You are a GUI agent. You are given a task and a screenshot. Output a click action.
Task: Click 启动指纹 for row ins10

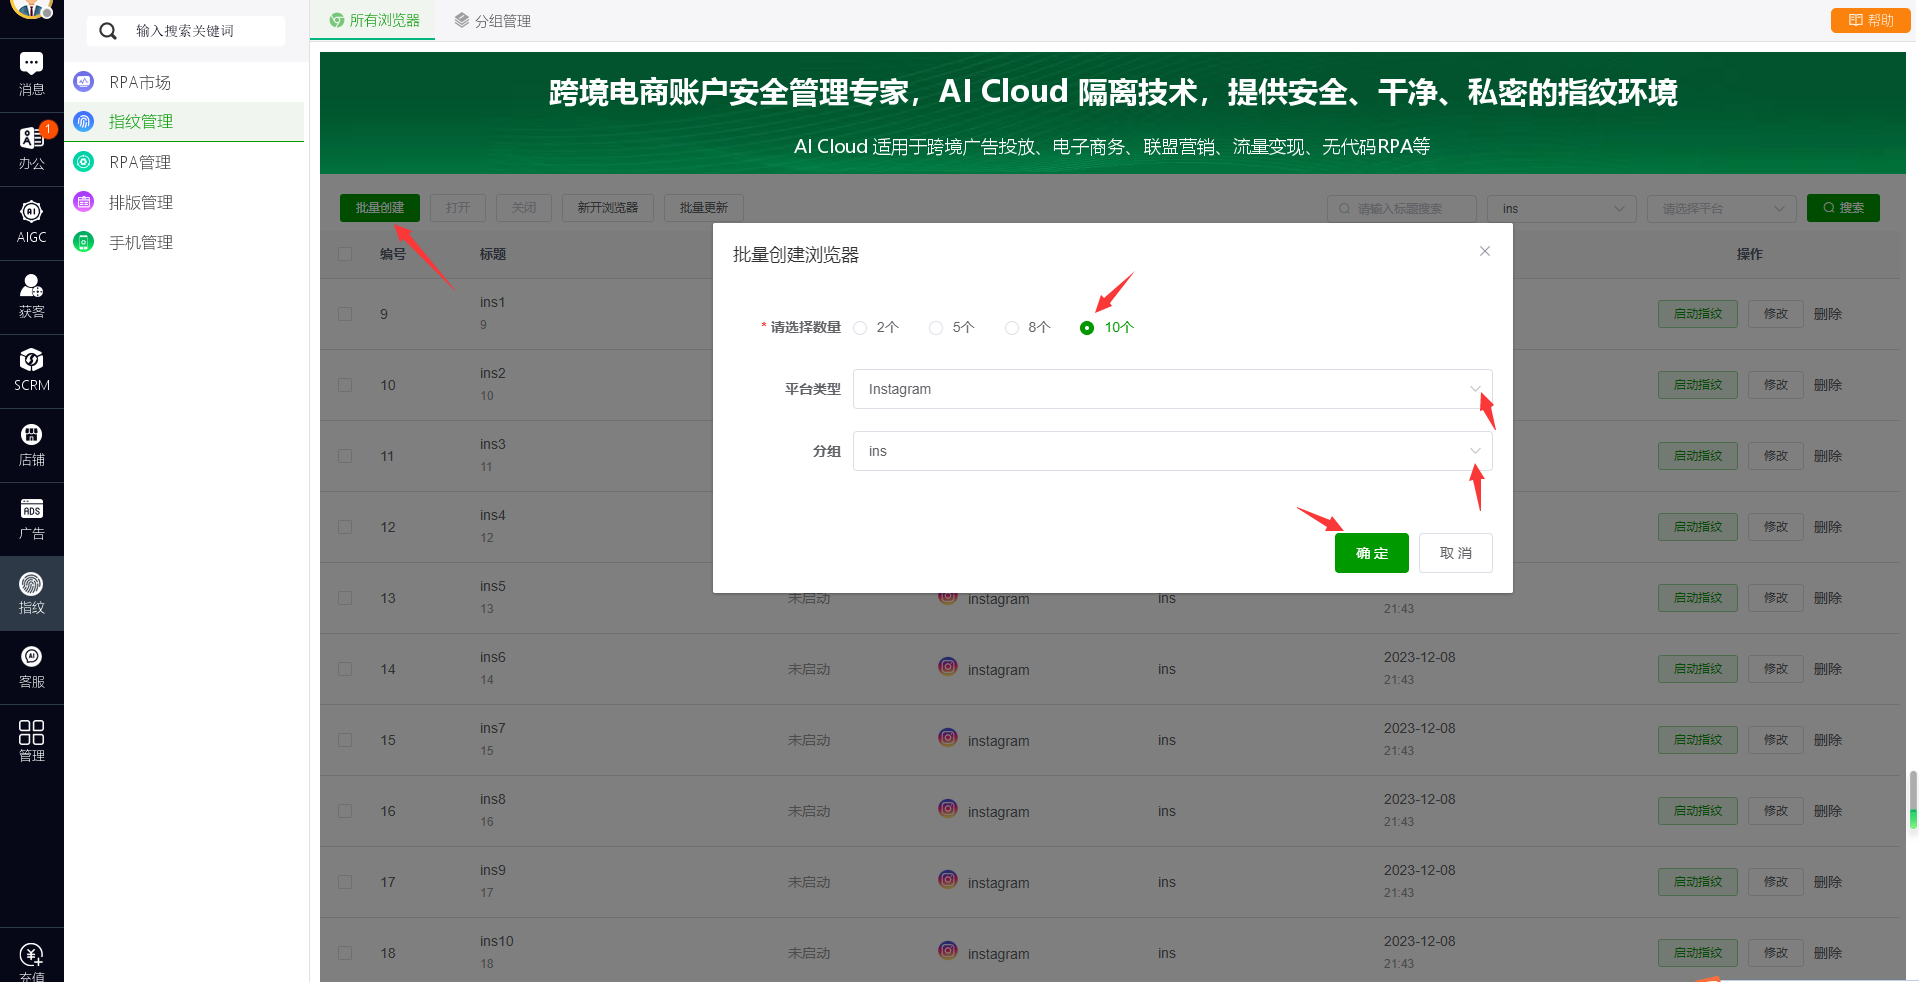(1698, 953)
